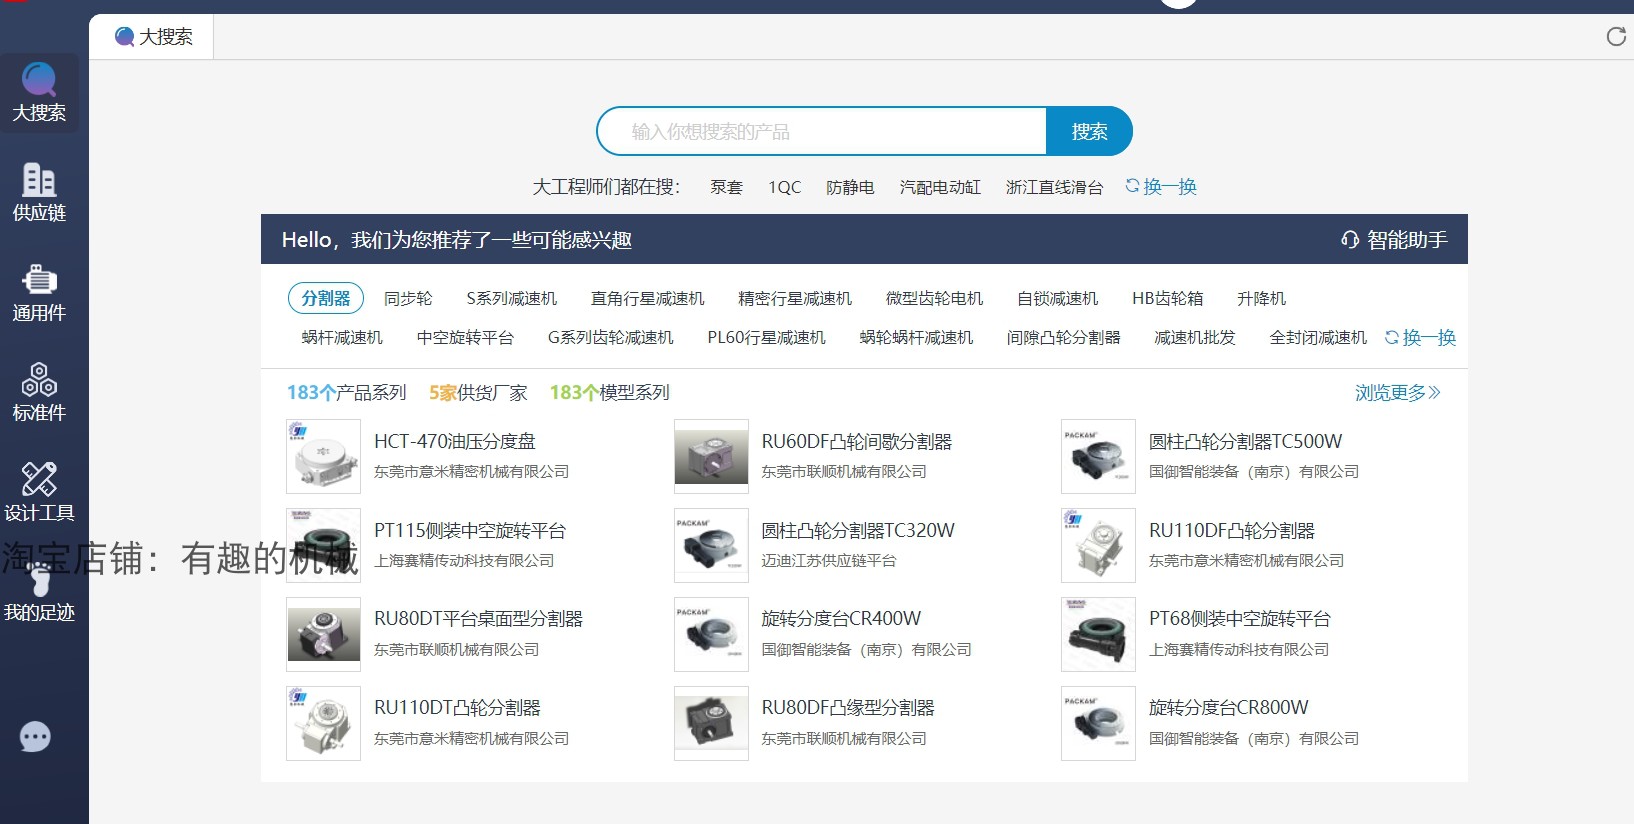This screenshot has height=824, width=1634.
Task: Select the 蜗轮蜗杆减速机 category tag
Action: click(x=916, y=337)
